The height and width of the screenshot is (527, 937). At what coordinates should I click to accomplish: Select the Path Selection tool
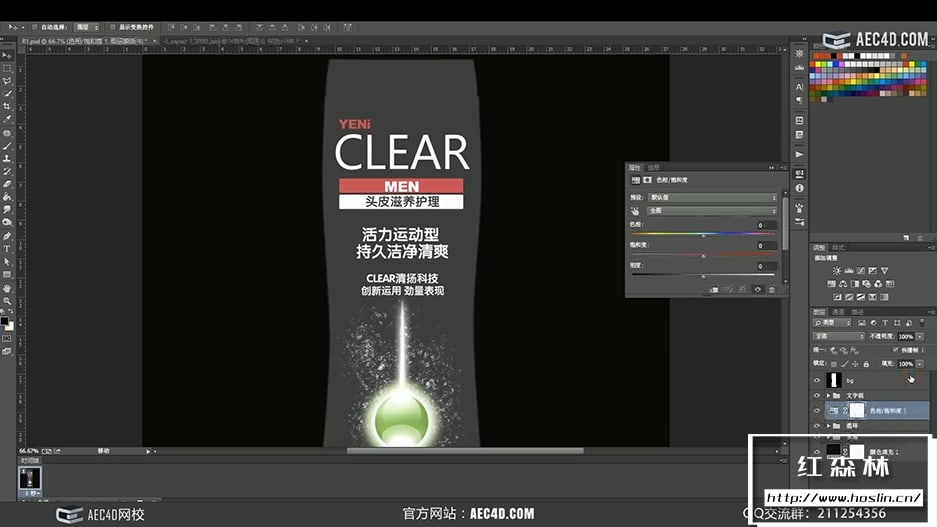pyautogui.click(x=7, y=262)
